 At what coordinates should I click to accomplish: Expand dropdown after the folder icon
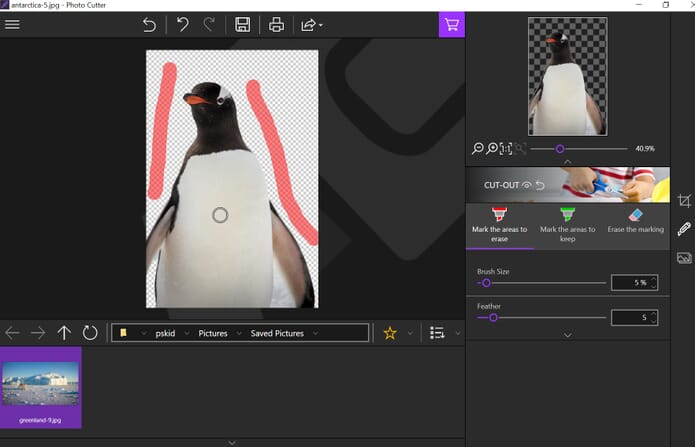click(143, 333)
